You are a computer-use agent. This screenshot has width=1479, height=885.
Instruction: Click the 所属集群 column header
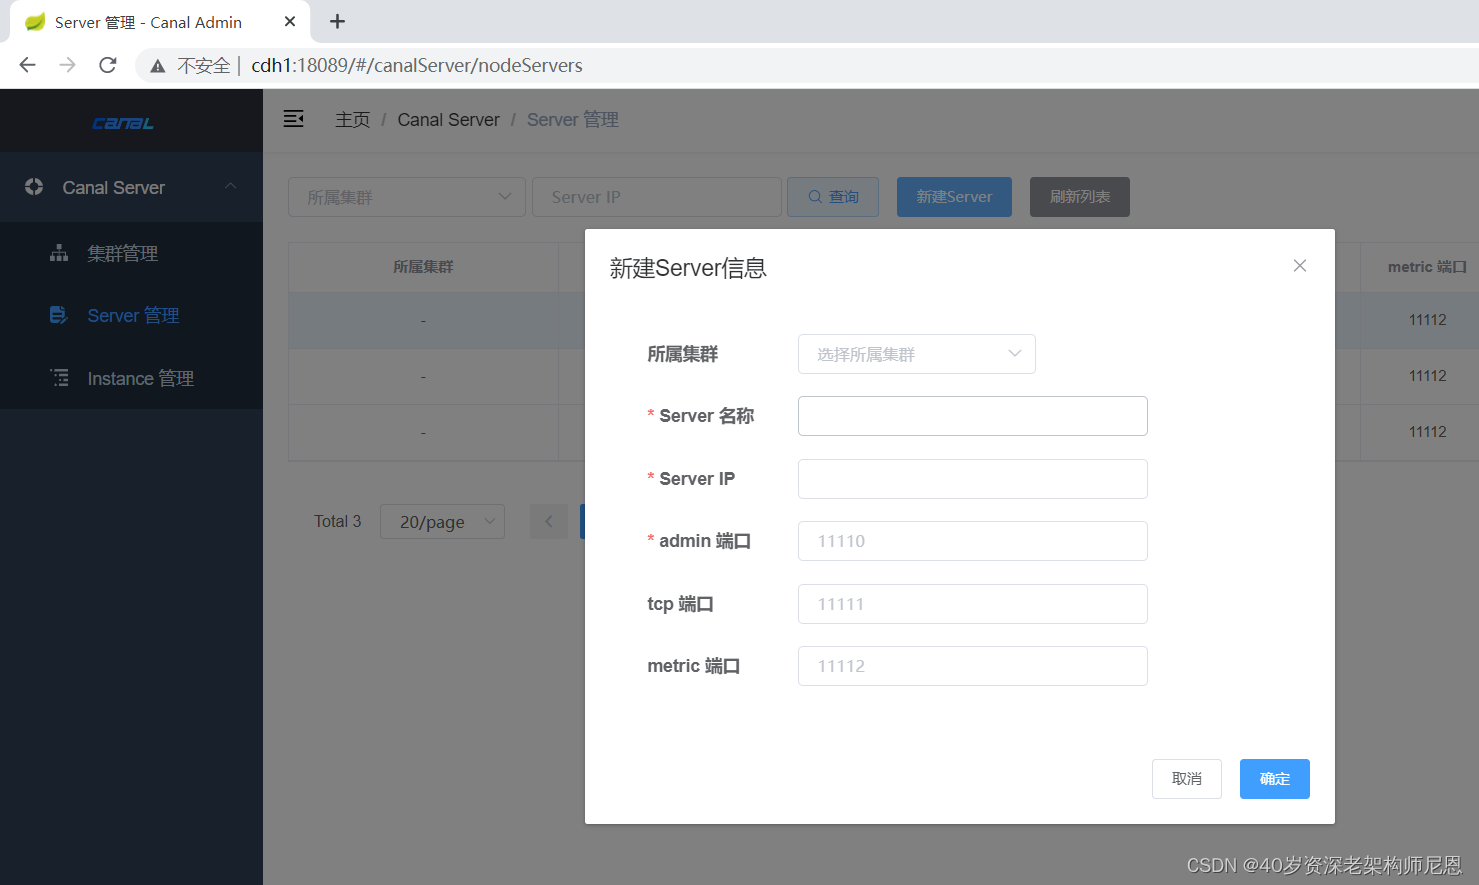coord(423,267)
